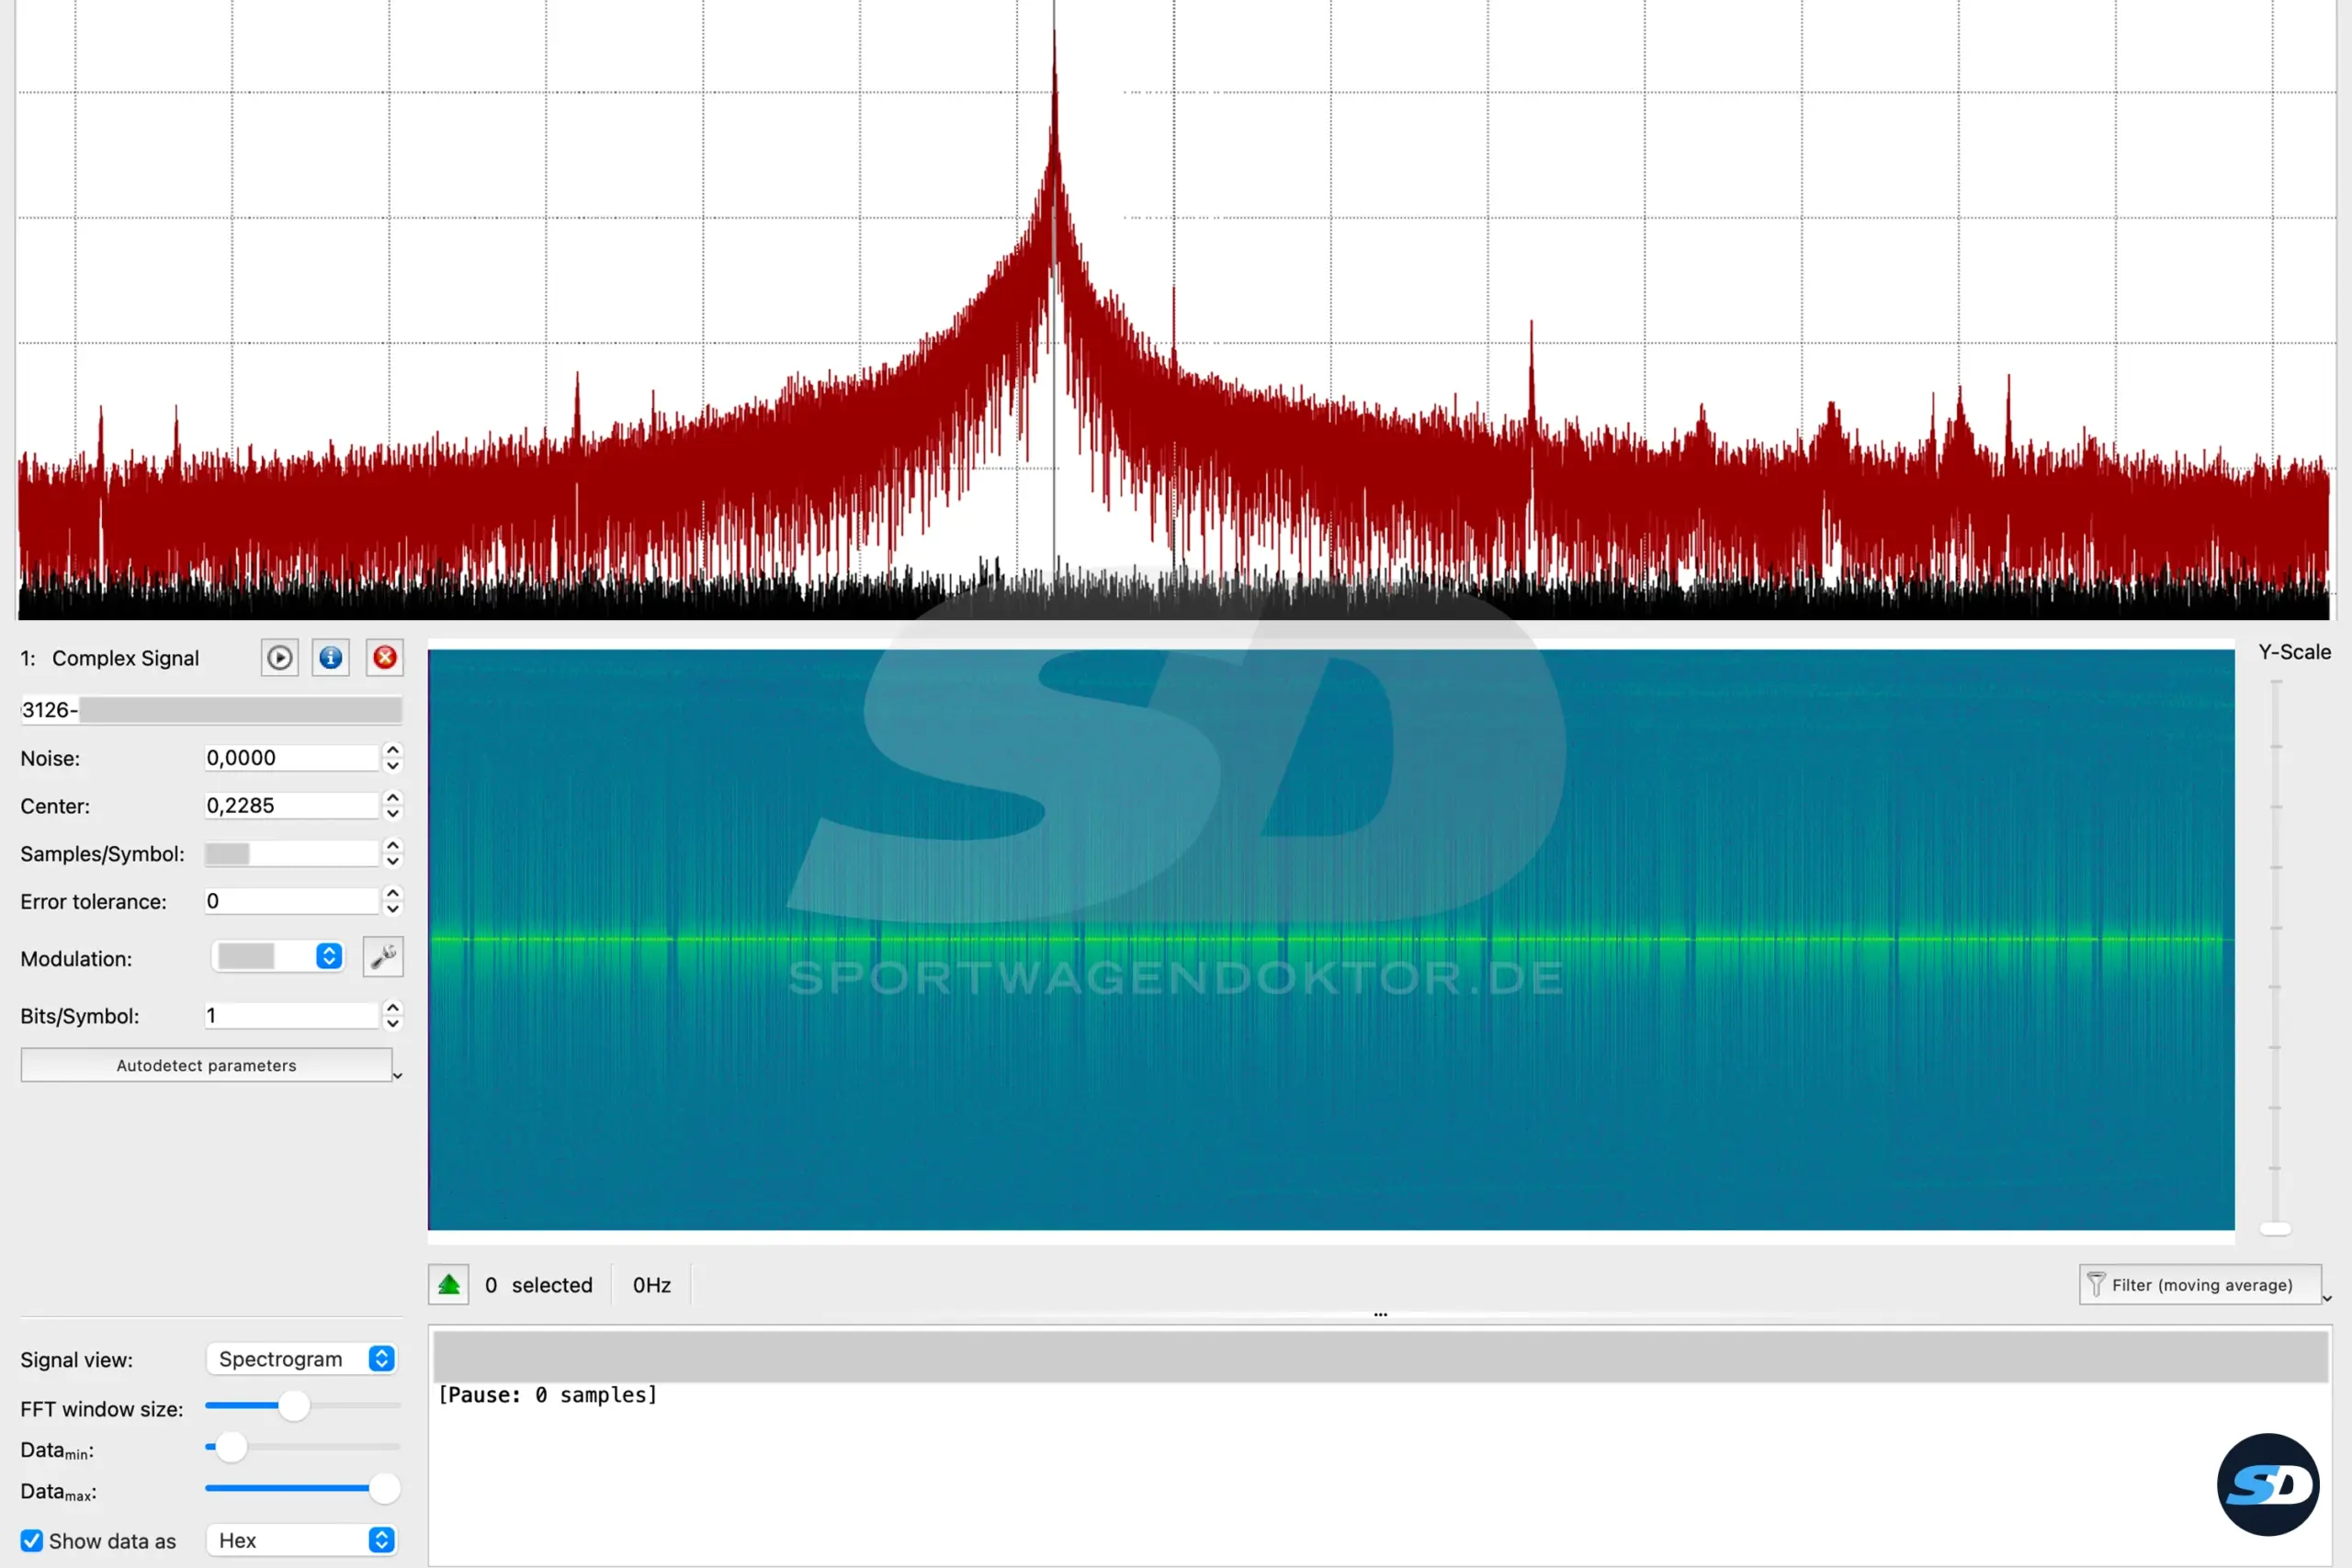The height and width of the screenshot is (1568, 2352).
Task: Decrease the Center value stepper
Action: [x=393, y=814]
